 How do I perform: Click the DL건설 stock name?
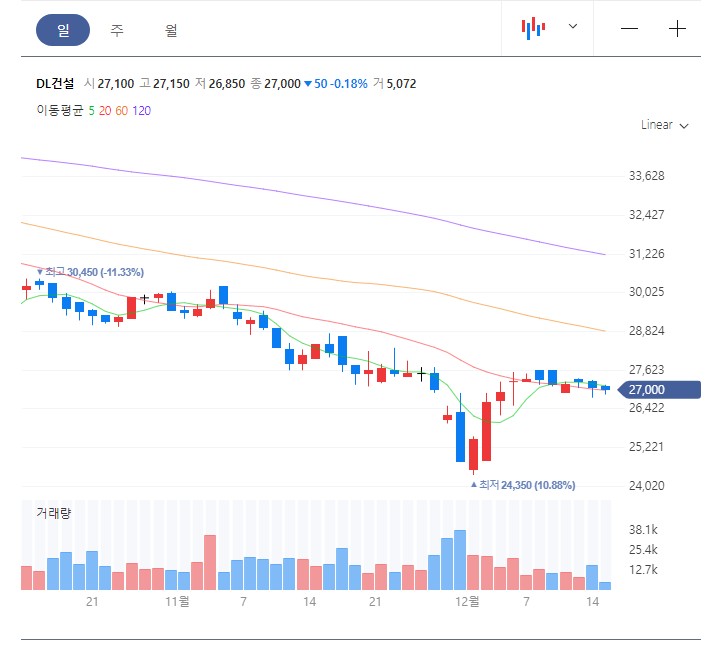pyautogui.click(x=55, y=84)
